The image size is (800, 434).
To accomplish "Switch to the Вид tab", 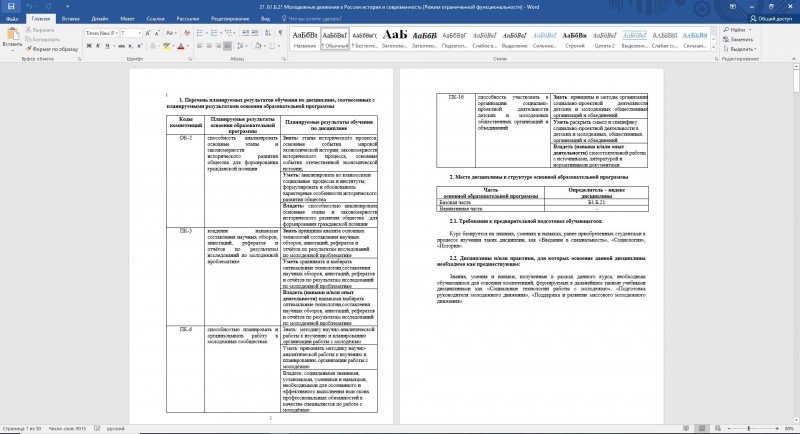I will (x=265, y=19).
